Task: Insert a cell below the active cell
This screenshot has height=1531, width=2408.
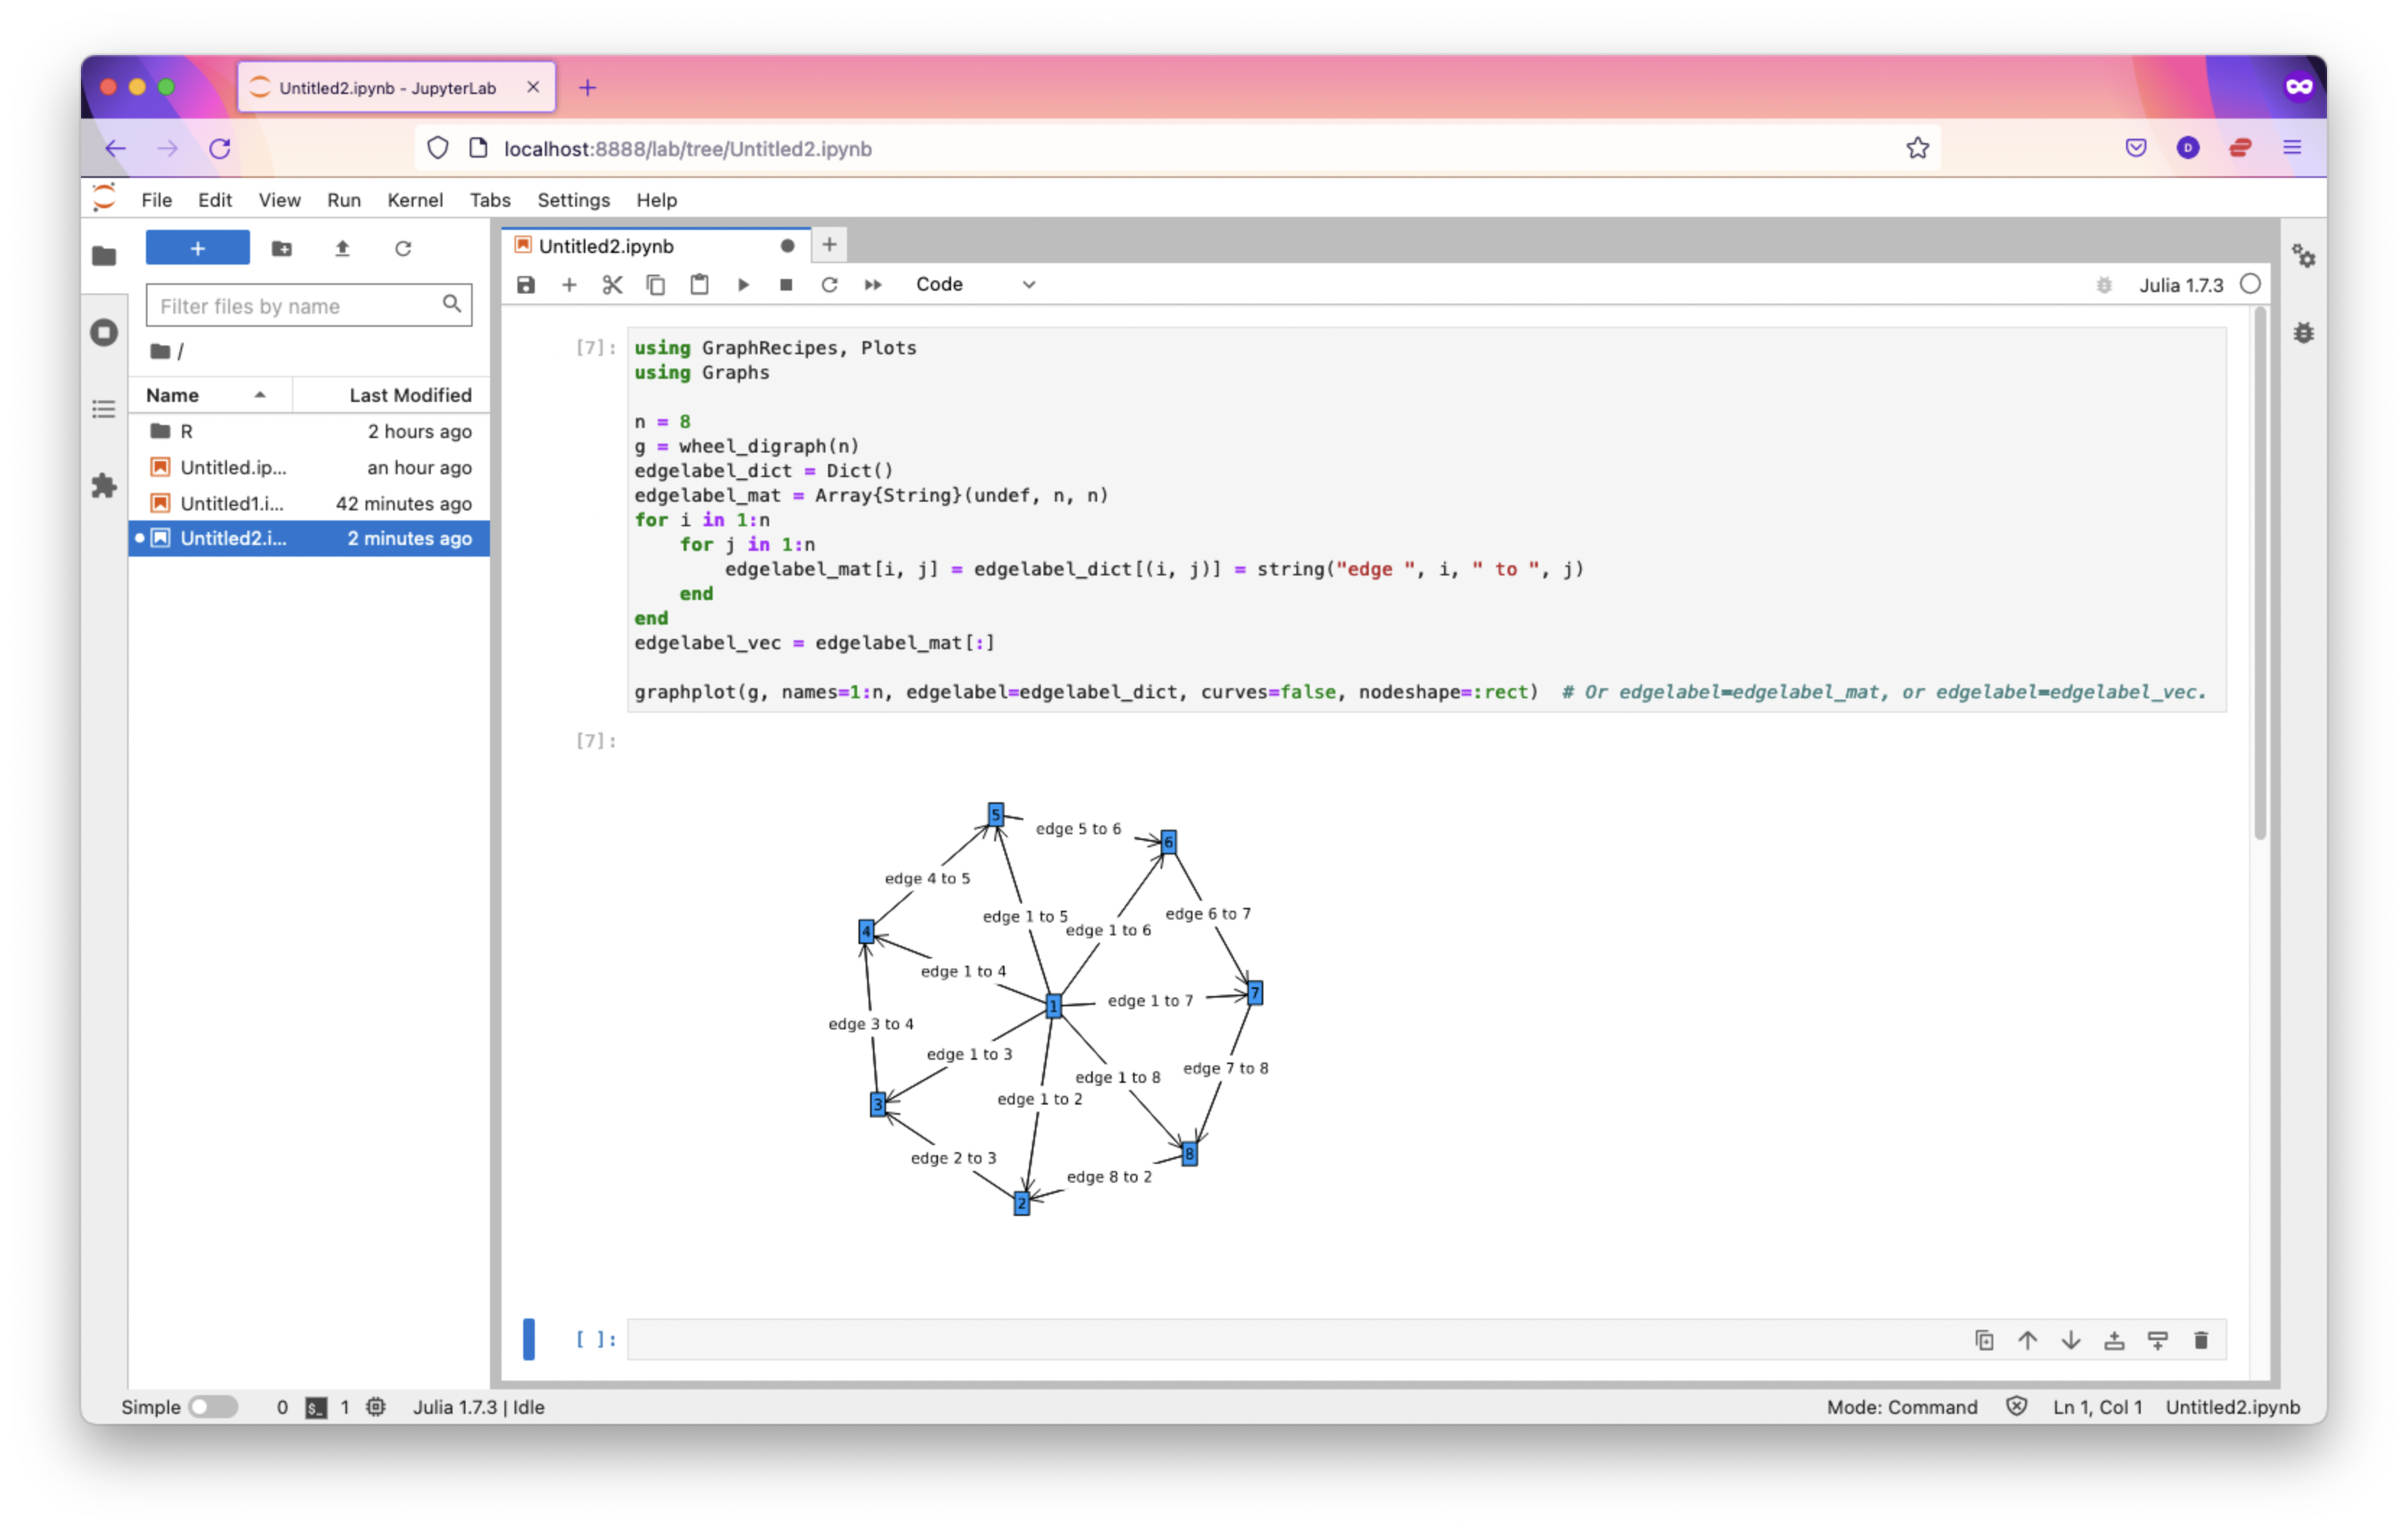Action: coord(2158,1340)
